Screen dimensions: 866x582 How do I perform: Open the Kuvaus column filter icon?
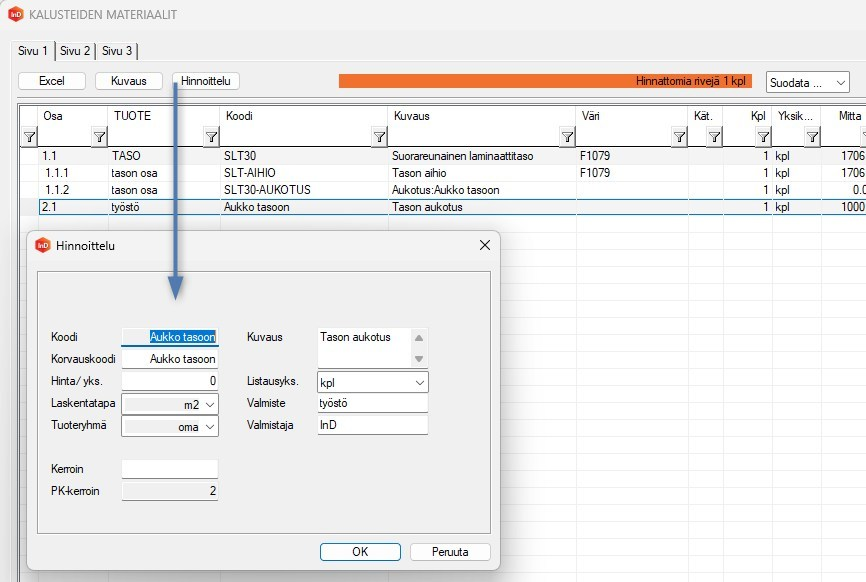379,137
